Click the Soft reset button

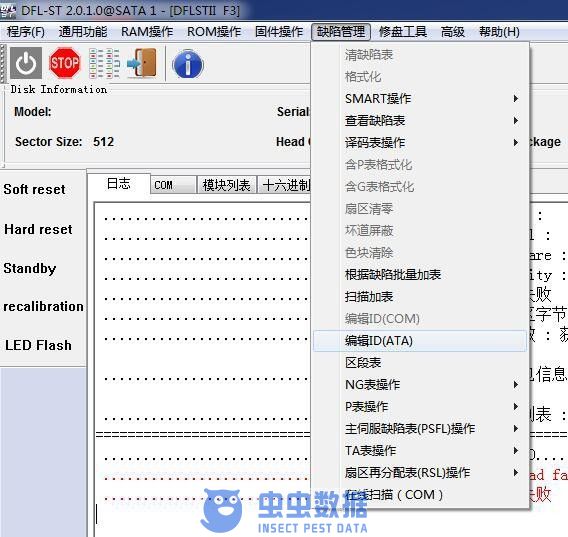pos(34,190)
